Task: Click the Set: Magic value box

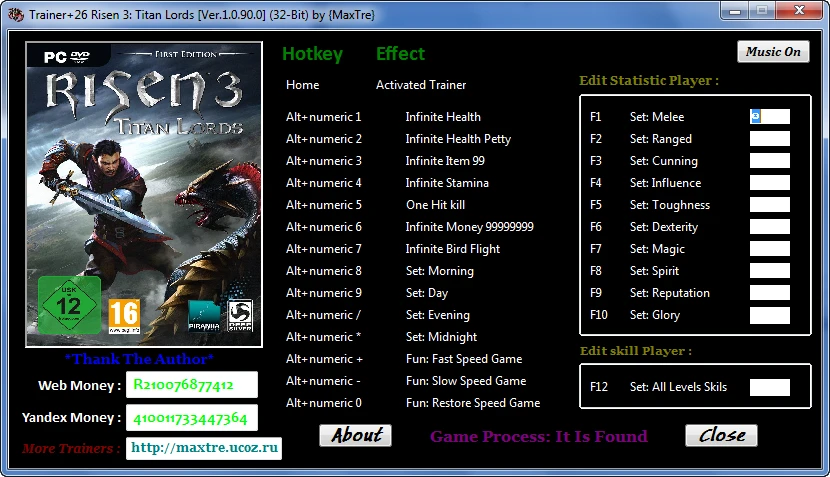Action: (x=770, y=249)
